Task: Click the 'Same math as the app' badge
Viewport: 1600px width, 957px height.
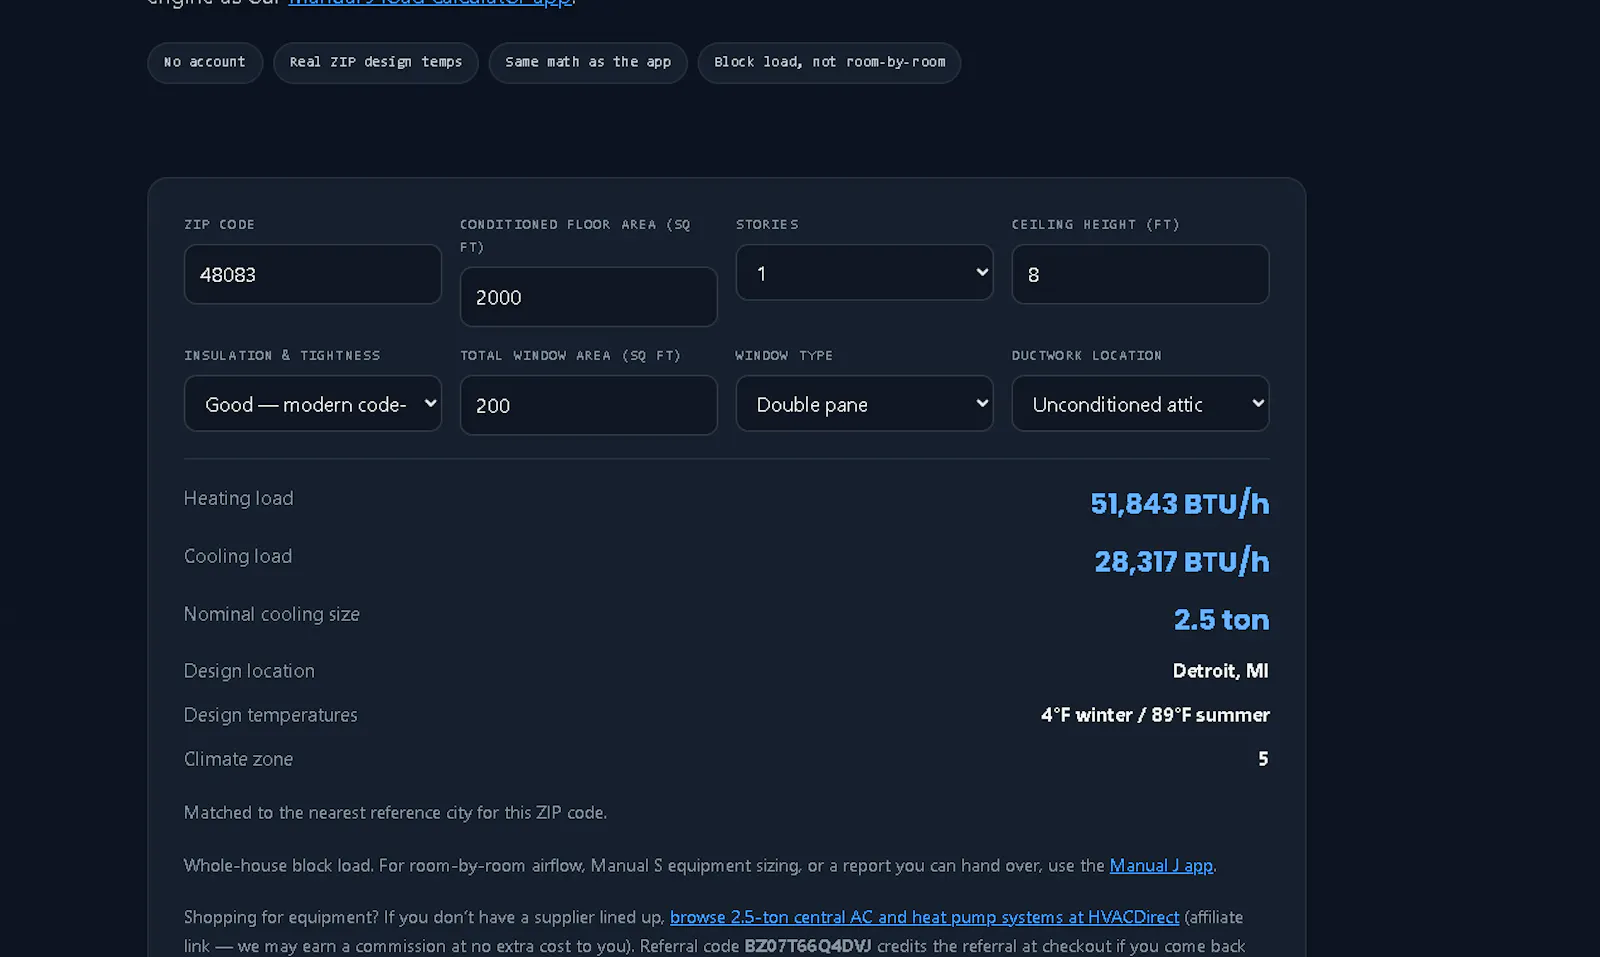Action: pos(588,62)
